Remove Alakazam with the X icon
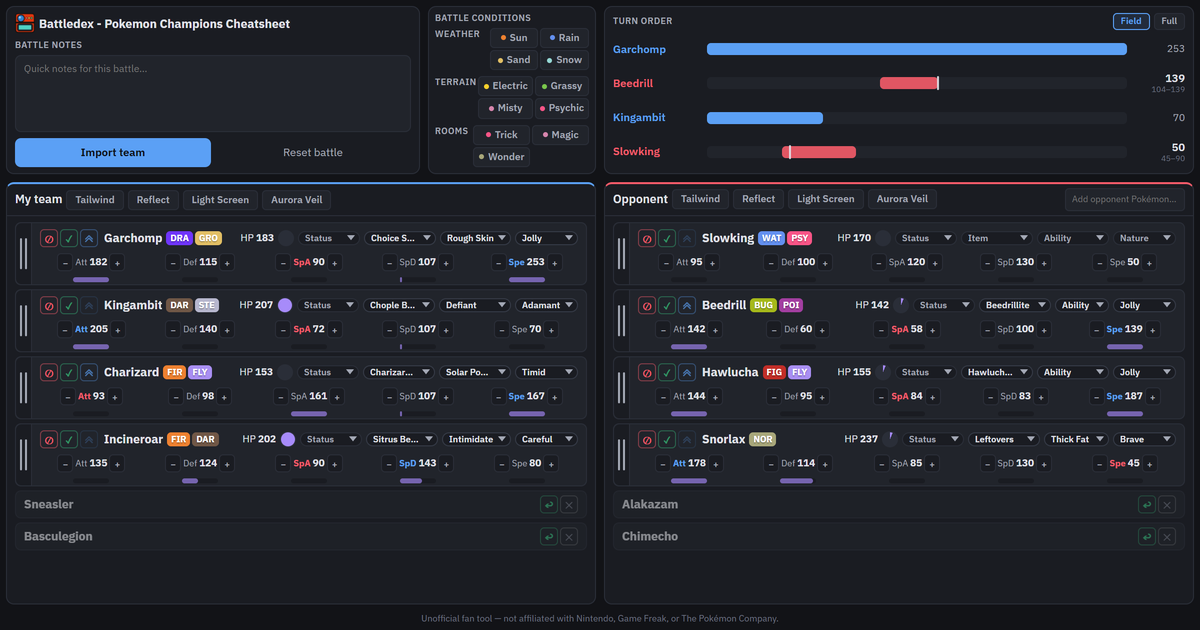This screenshot has width=1200, height=630. coord(1167,505)
